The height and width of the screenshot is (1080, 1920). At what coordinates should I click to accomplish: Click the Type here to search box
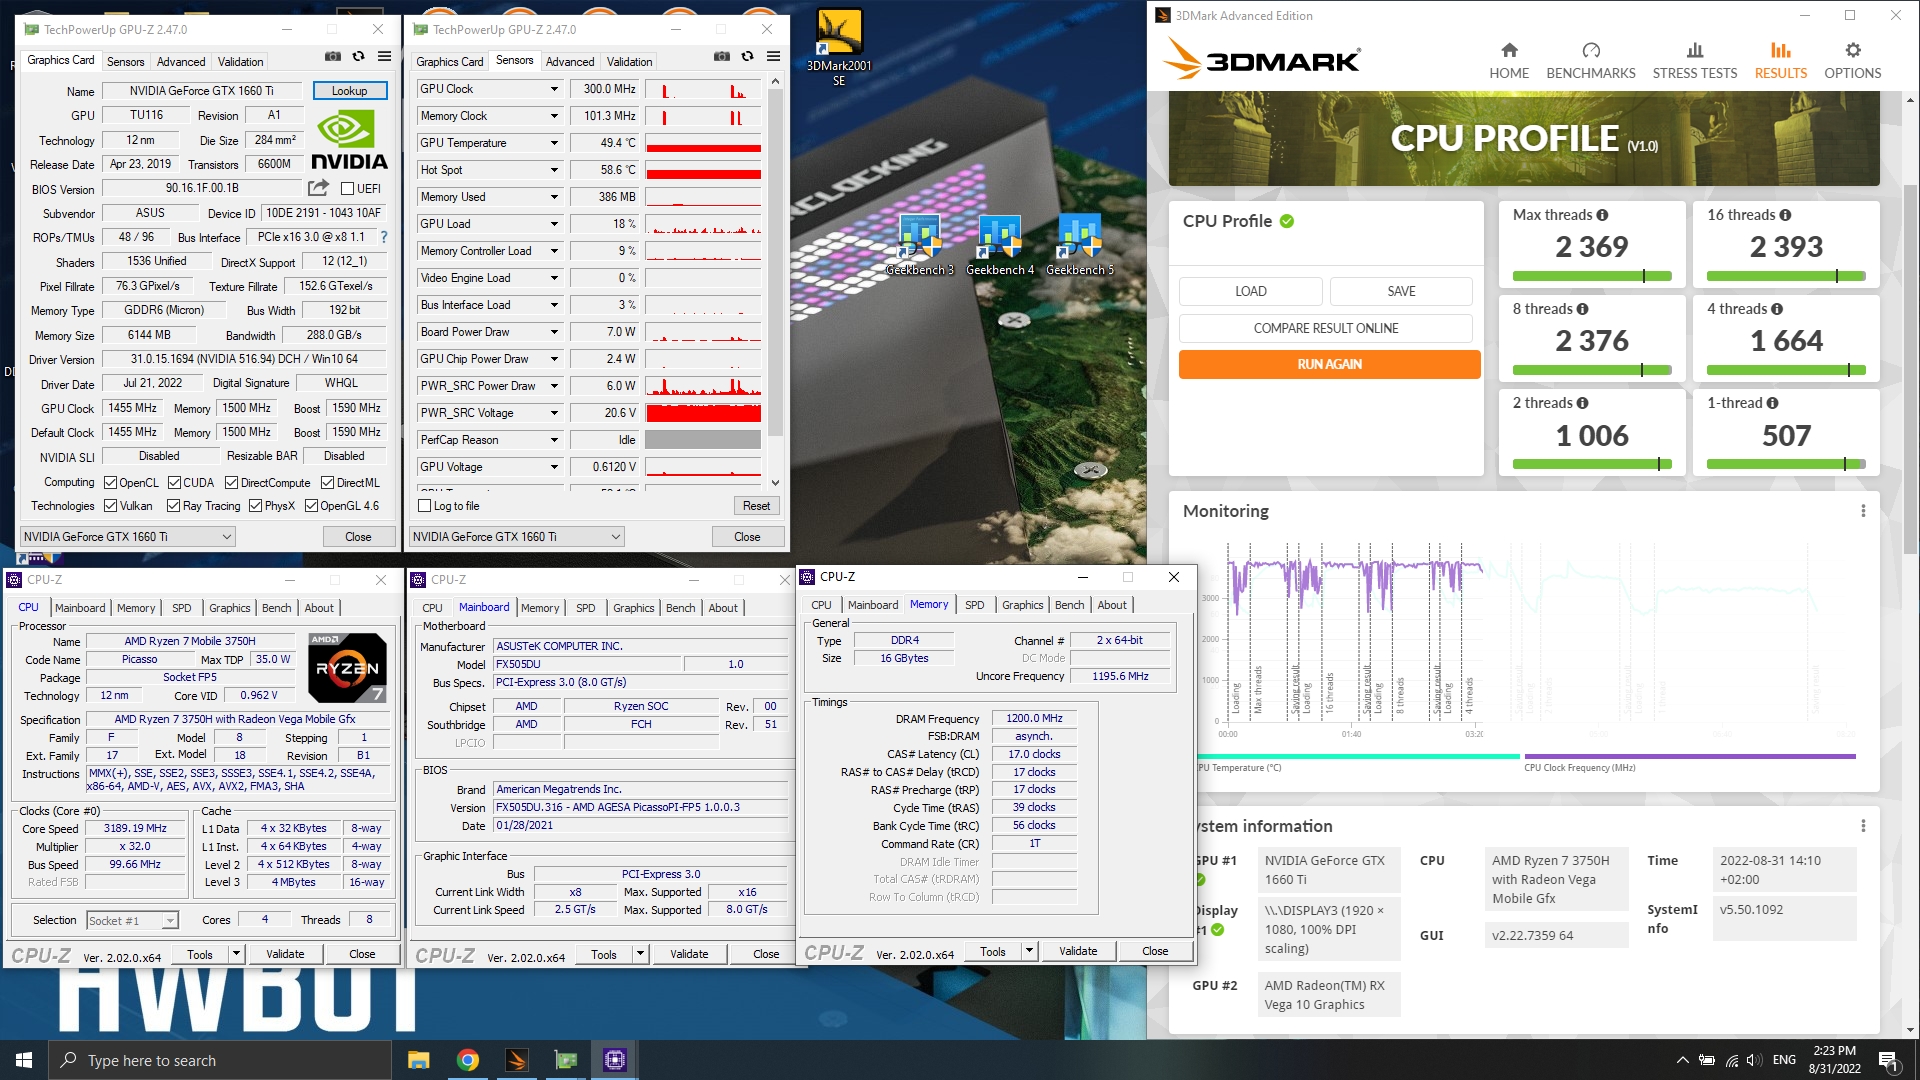(x=220, y=1060)
